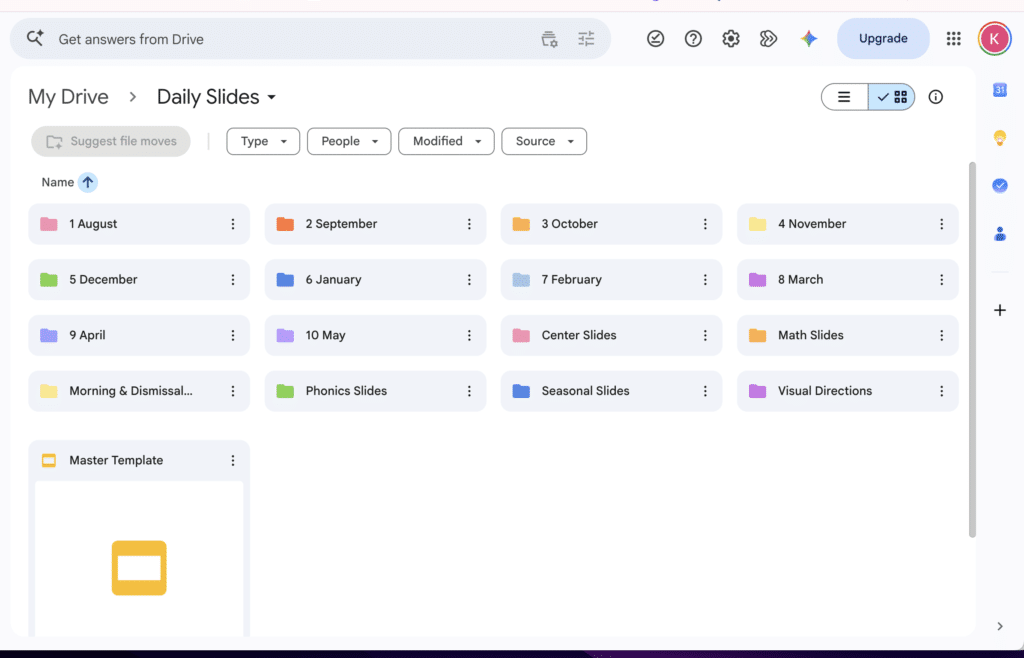Select the 5 December folder
This screenshot has width=1024, height=658.
click(139, 279)
